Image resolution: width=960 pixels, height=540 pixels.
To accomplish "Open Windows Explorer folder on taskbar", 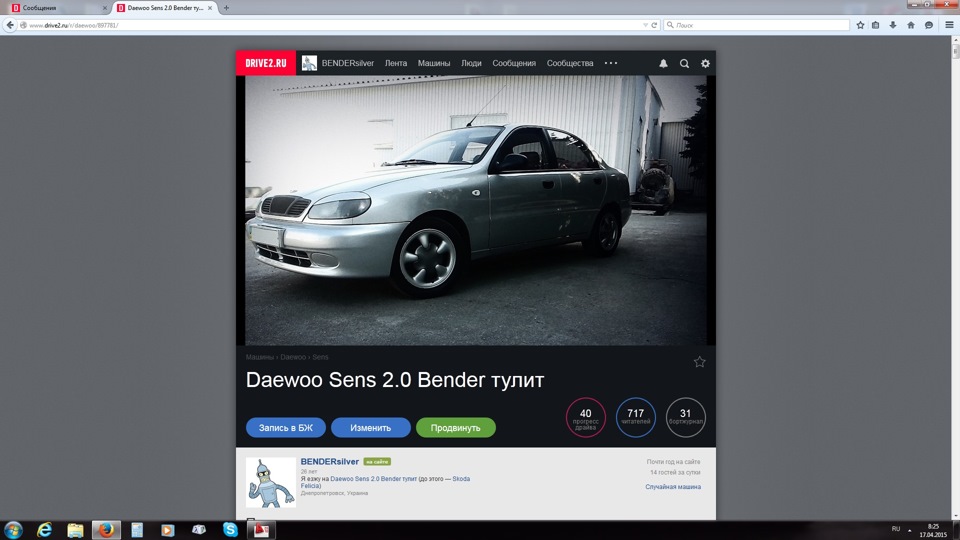I will 75,530.
